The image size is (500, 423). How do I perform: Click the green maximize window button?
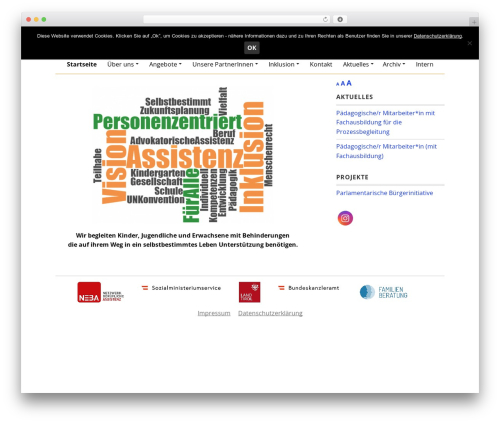(44, 19)
